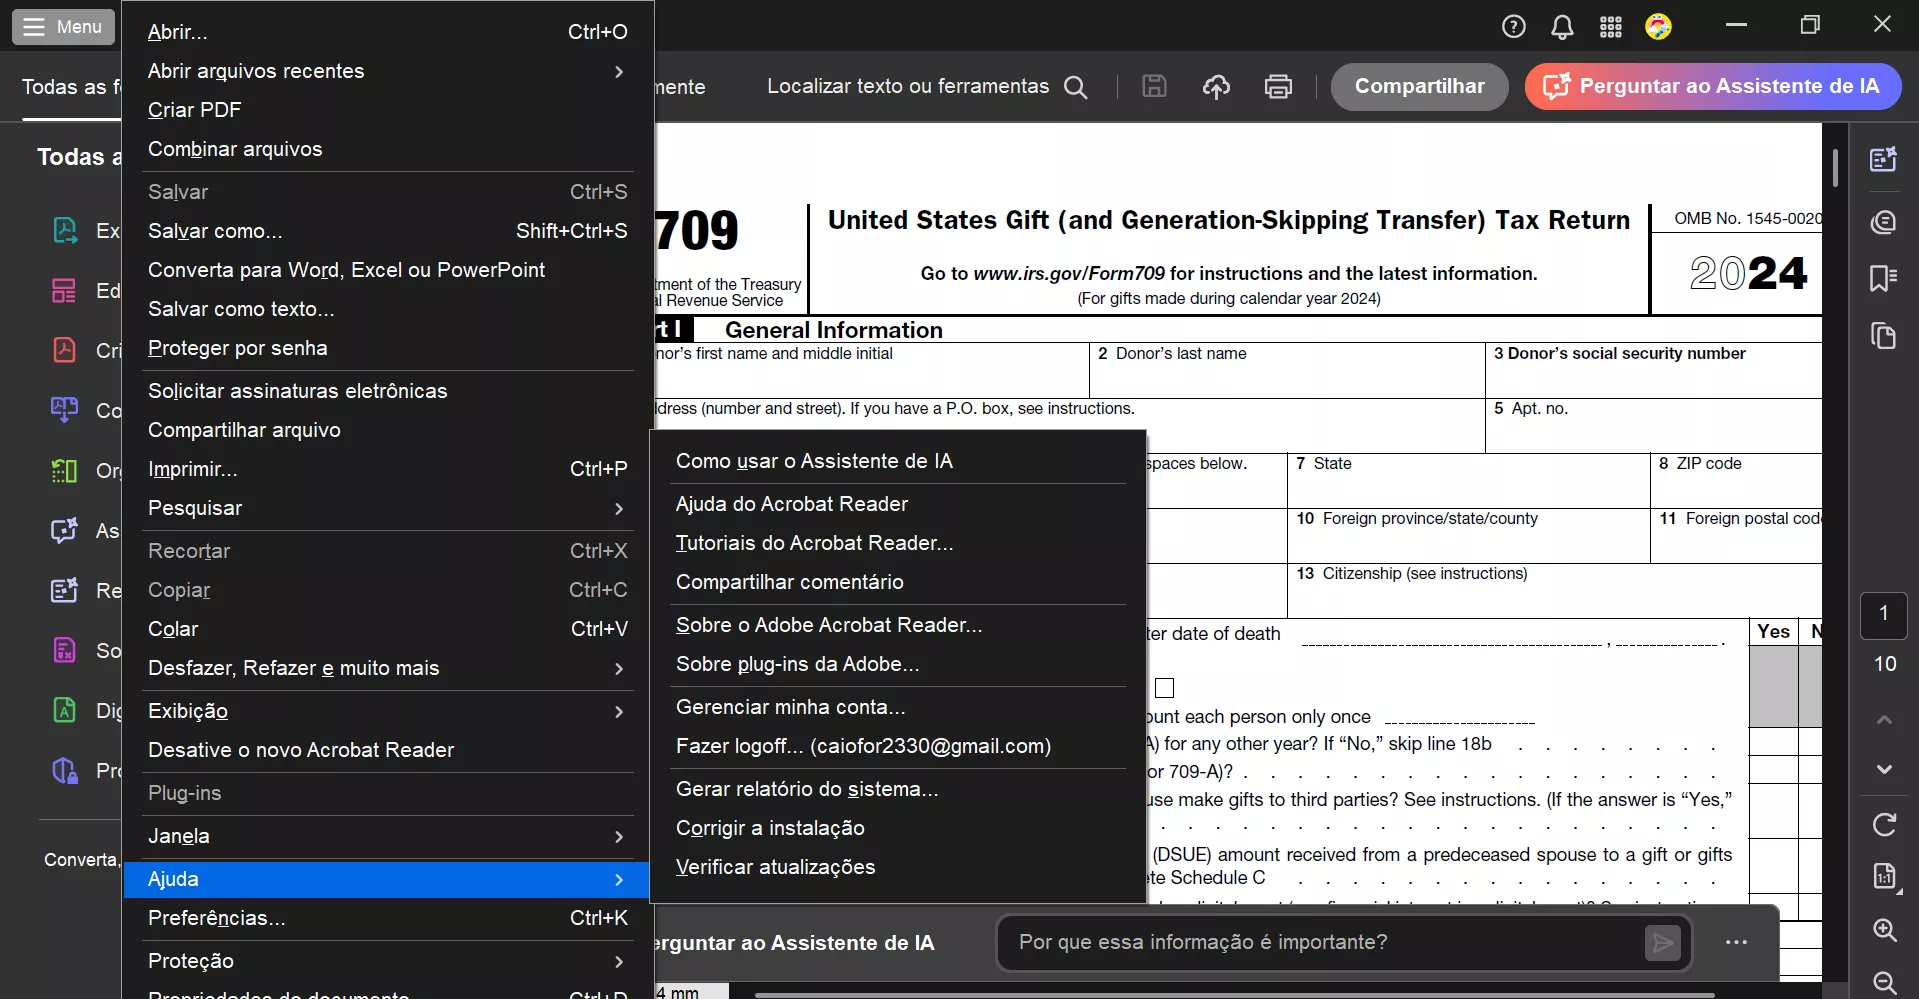Click the search magnifier next to Localizar texto
The height and width of the screenshot is (999, 1919).
click(x=1076, y=87)
